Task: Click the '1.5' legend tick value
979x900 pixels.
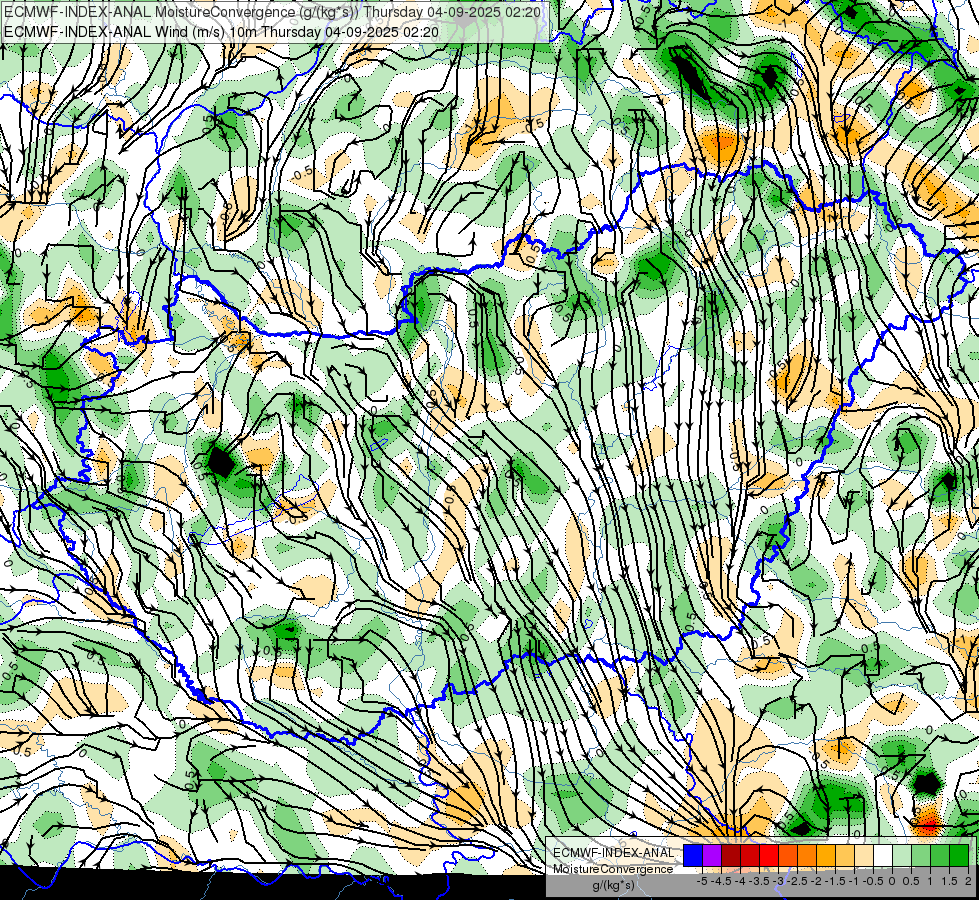Action: point(949,881)
